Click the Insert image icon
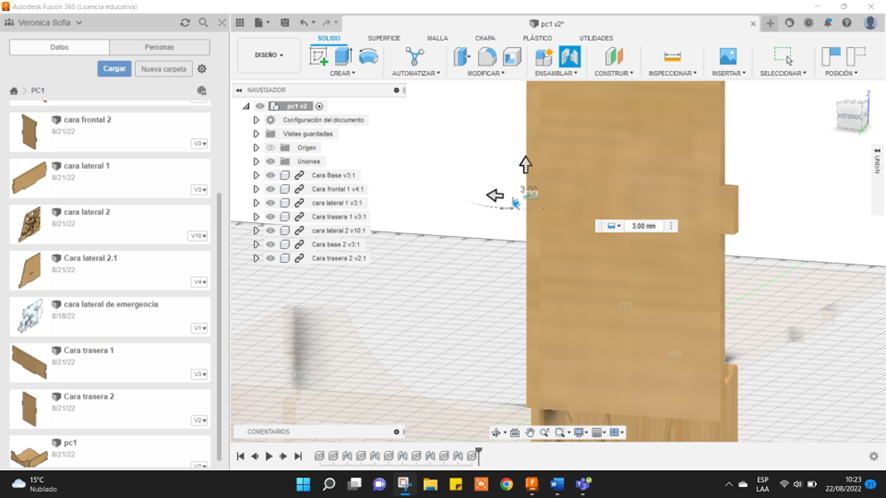Screen dimensions: 886x498 [x=728, y=57]
